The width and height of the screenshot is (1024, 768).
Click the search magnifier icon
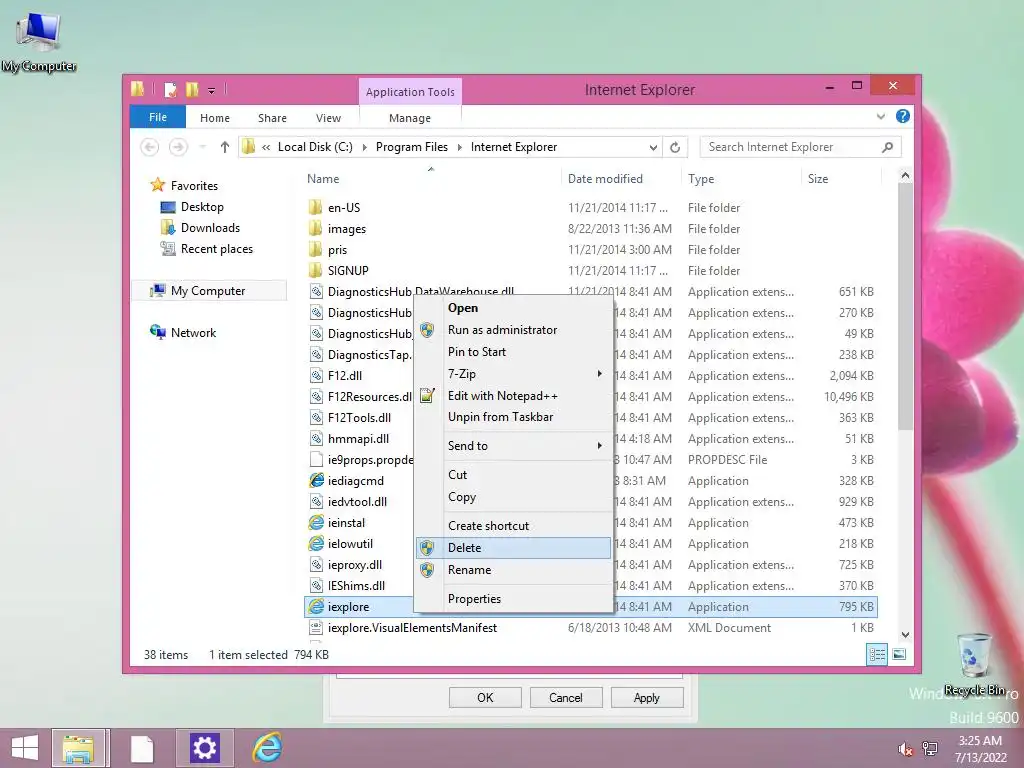(888, 147)
